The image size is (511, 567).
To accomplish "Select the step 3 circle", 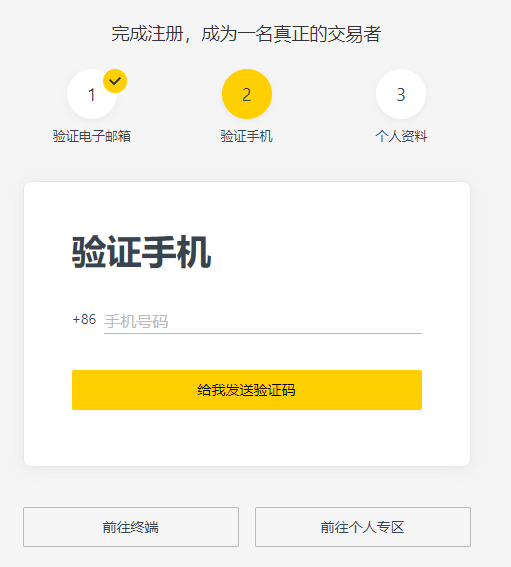I will click(401, 94).
